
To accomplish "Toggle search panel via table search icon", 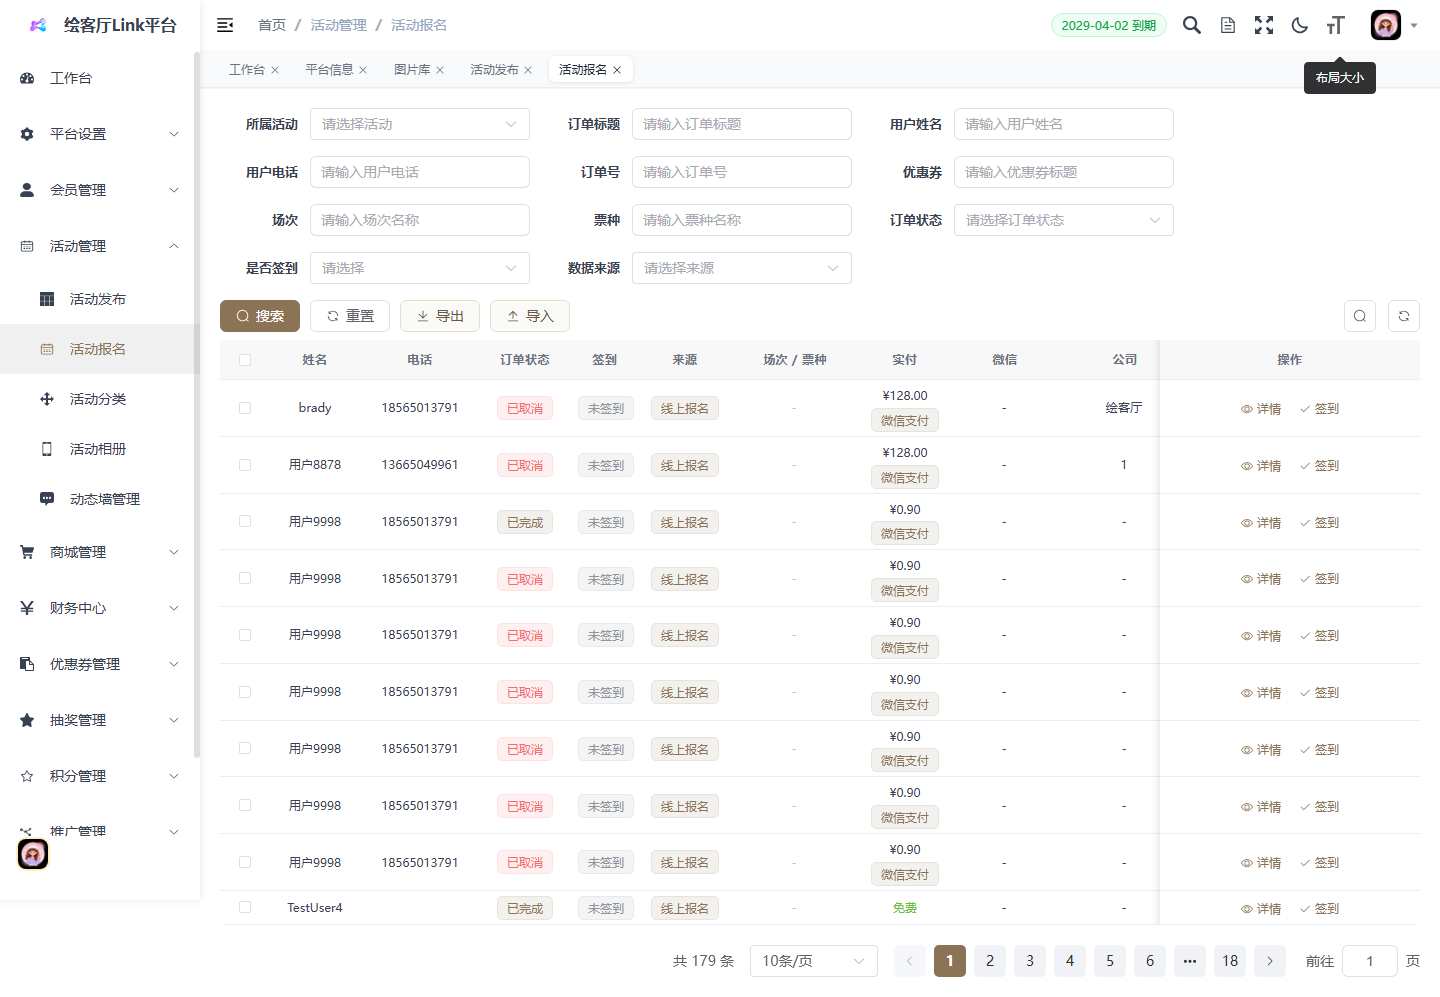I will pyautogui.click(x=1360, y=316).
